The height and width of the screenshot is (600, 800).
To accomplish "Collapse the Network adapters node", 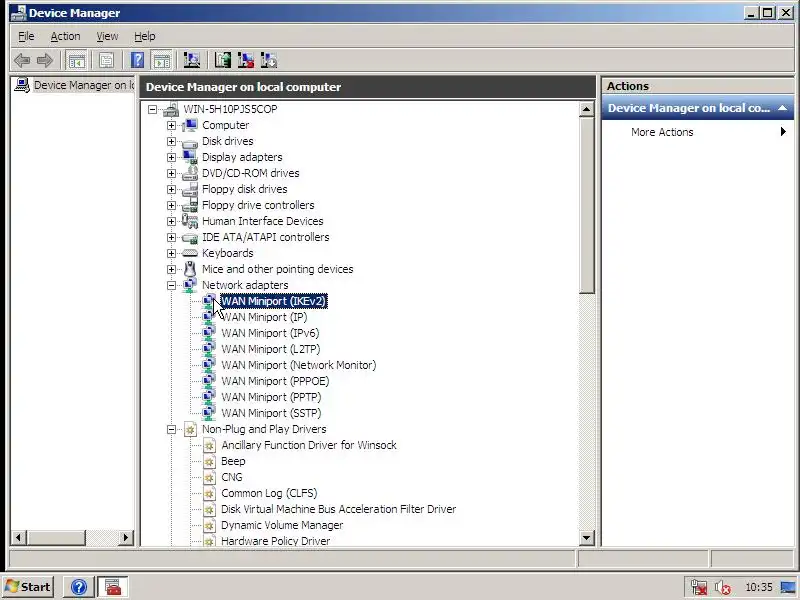I will (x=171, y=285).
